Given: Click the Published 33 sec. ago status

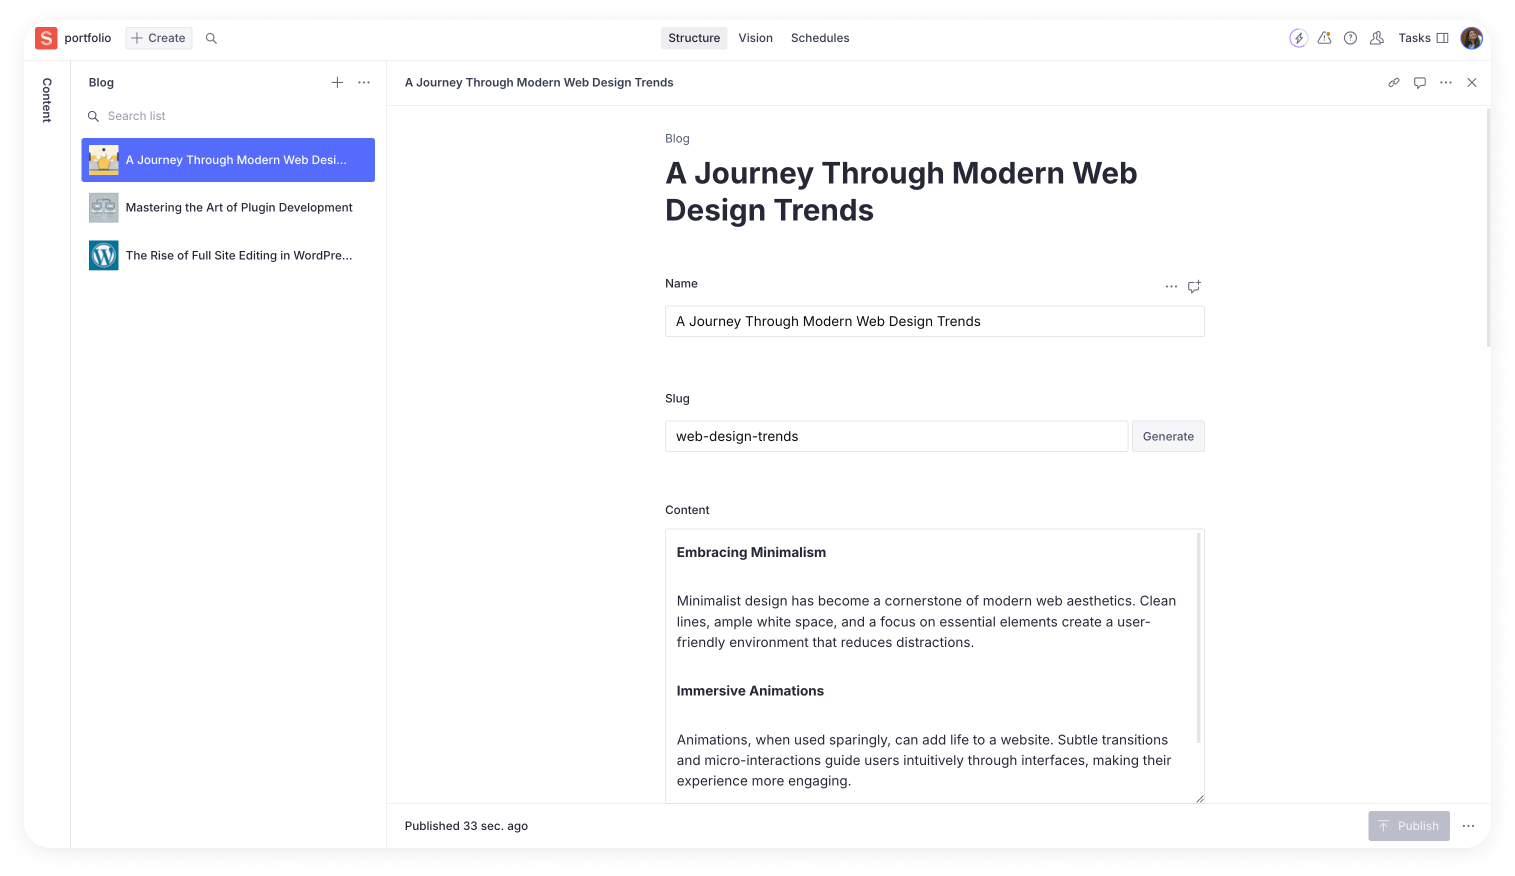Looking at the screenshot, I should click(466, 826).
